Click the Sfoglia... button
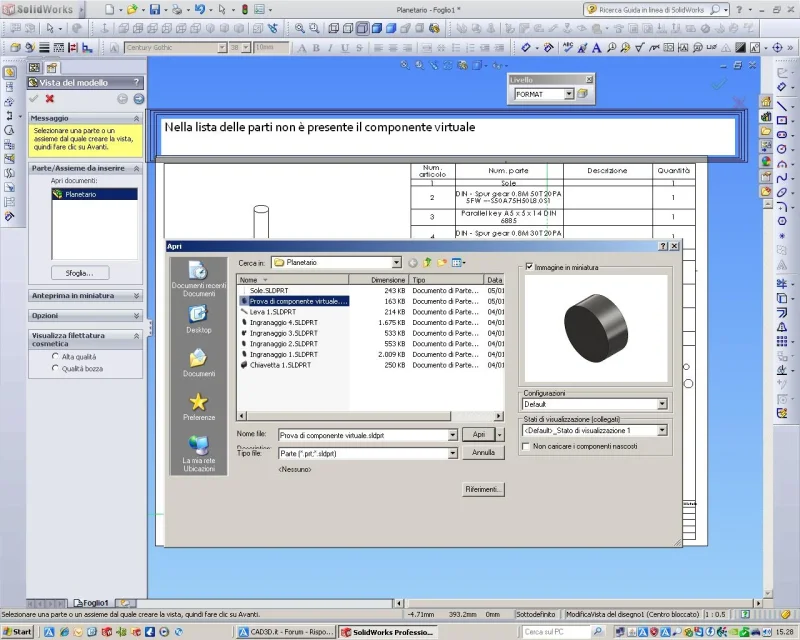 pos(80,273)
